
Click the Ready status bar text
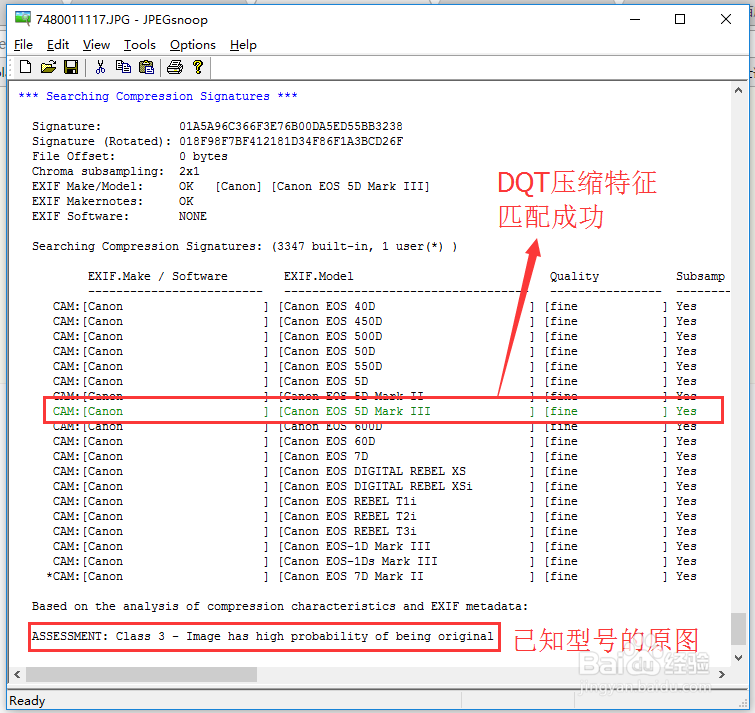[27, 700]
